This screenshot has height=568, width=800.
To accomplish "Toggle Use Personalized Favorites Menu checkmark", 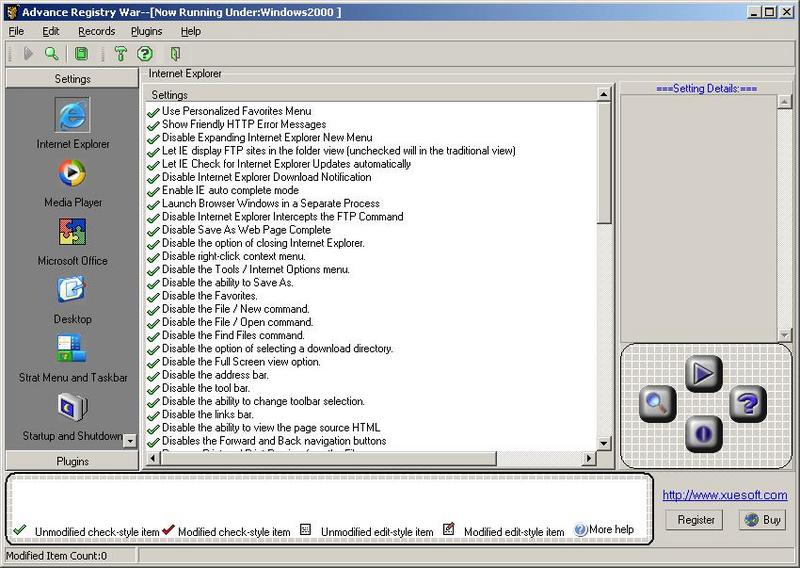I will point(153,112).
